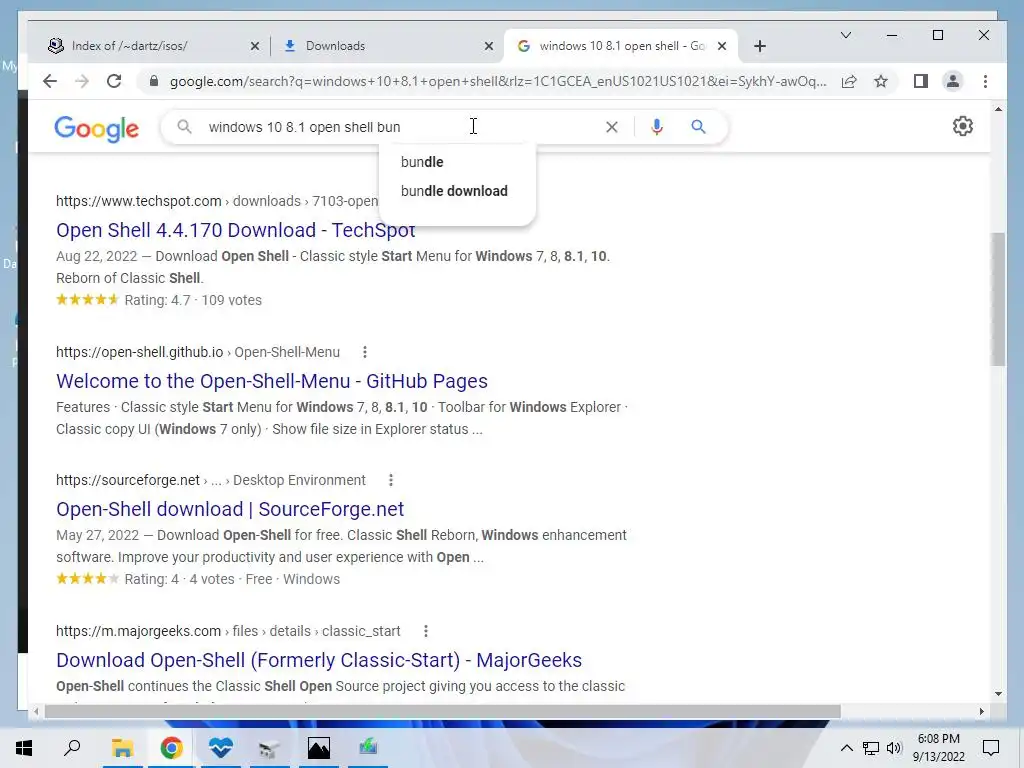
Task: Close the Downloads tab
Action: click(x=488, y=46)
